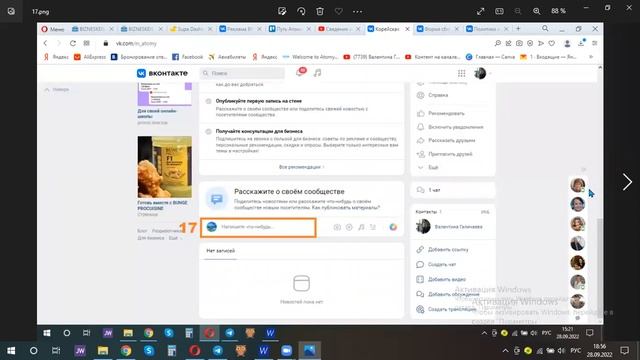Click Добавить видео

tap(447, 279)
